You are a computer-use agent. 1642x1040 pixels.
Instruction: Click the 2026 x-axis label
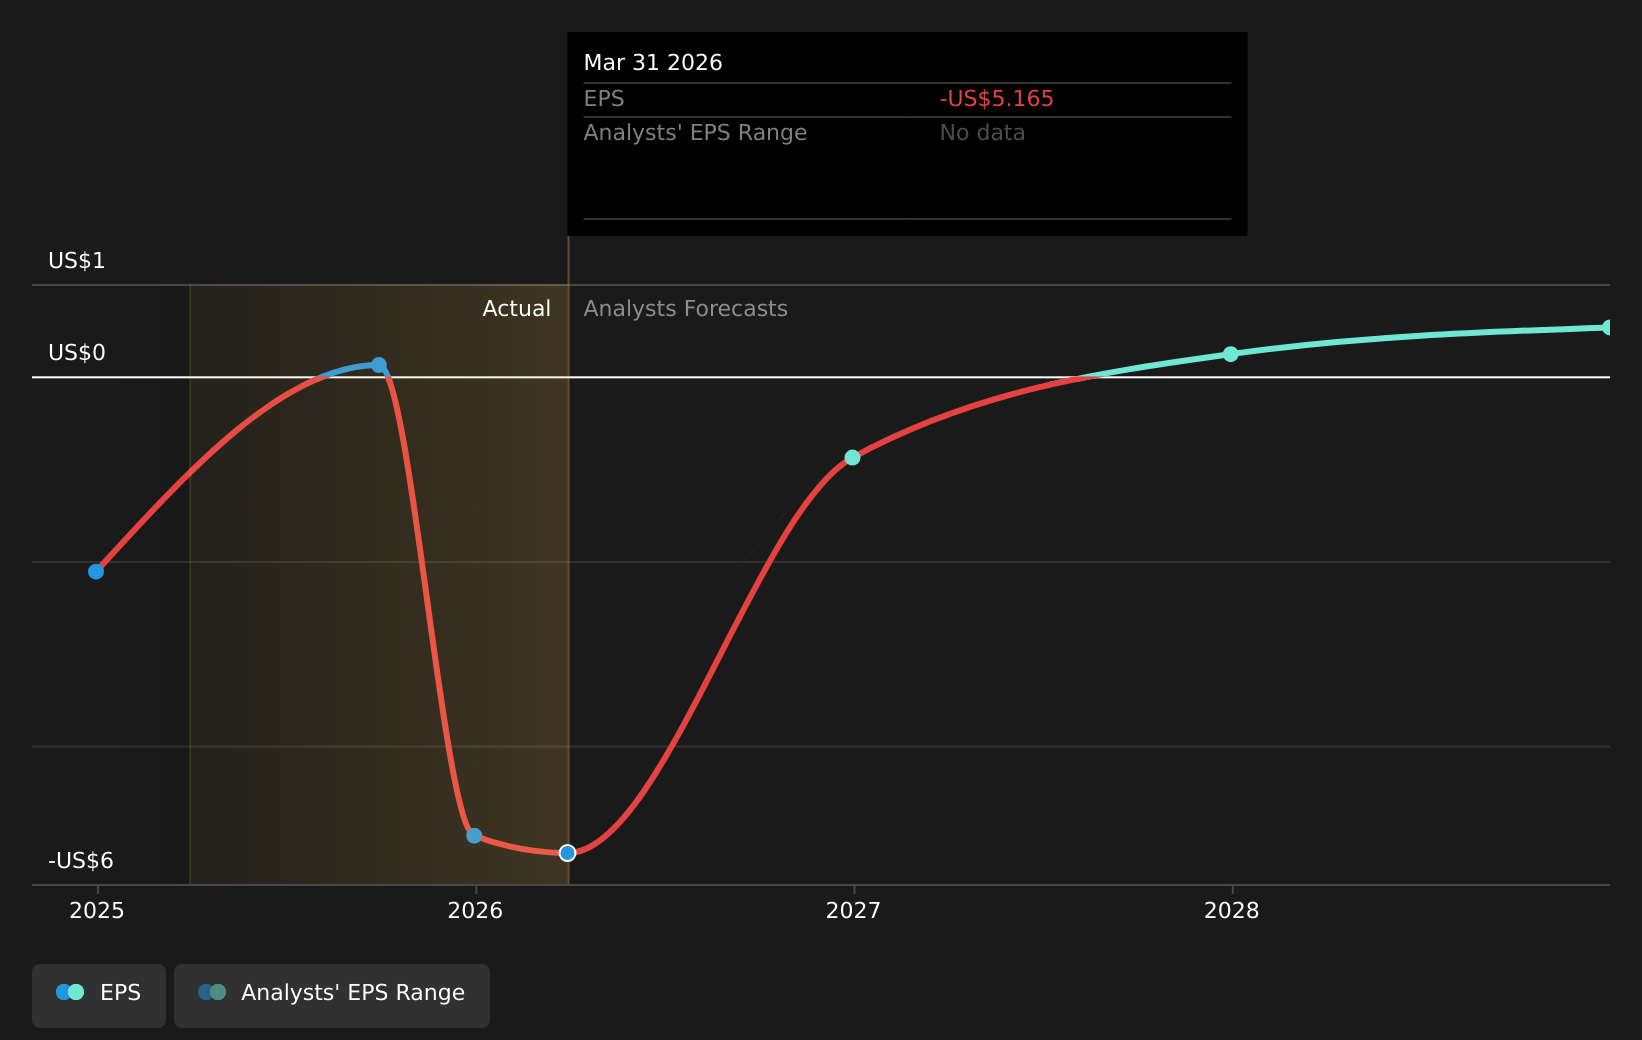tap(475, 910)
